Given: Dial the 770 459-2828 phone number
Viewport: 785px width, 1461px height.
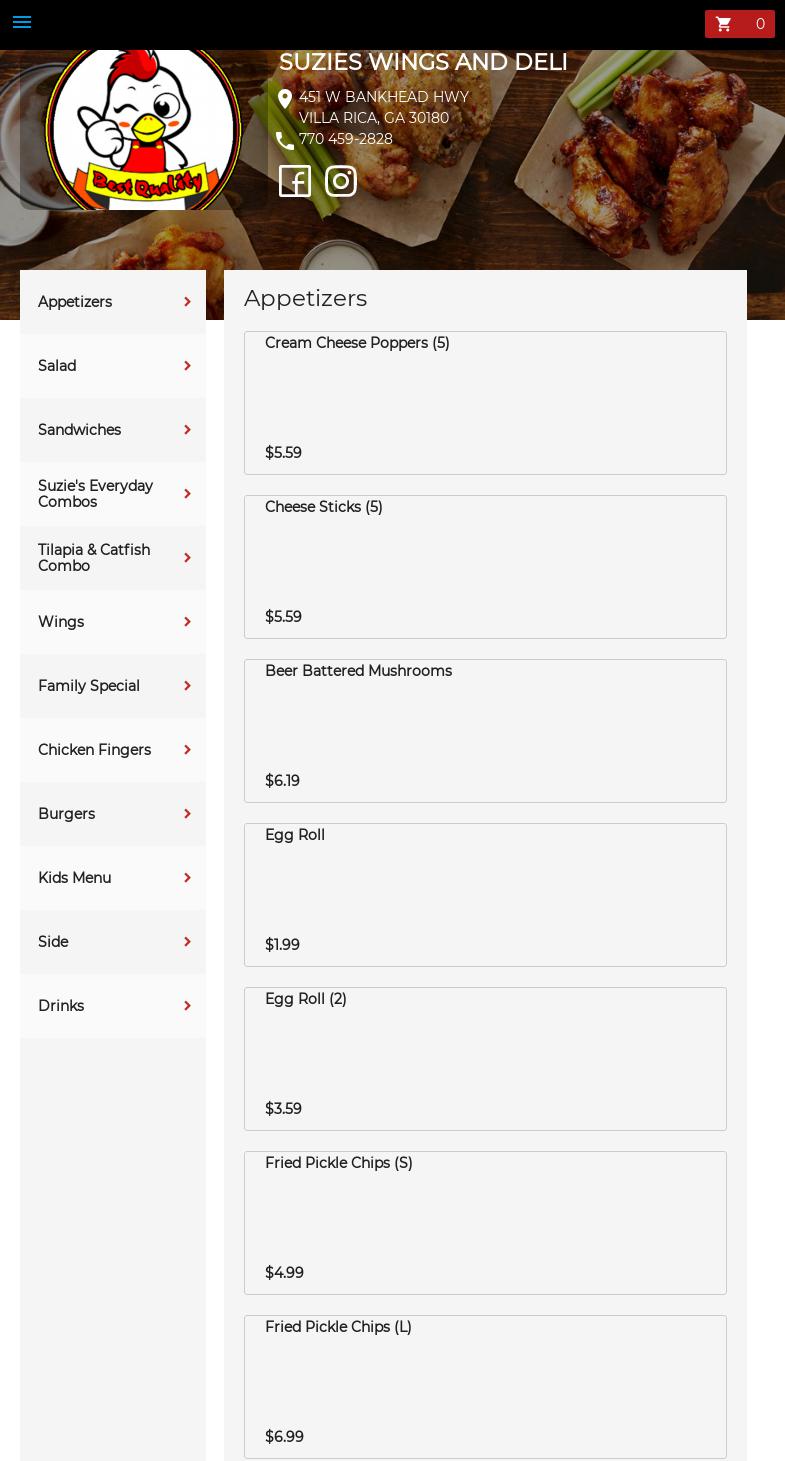Looking at the screenshot, I should pos(346,139).
